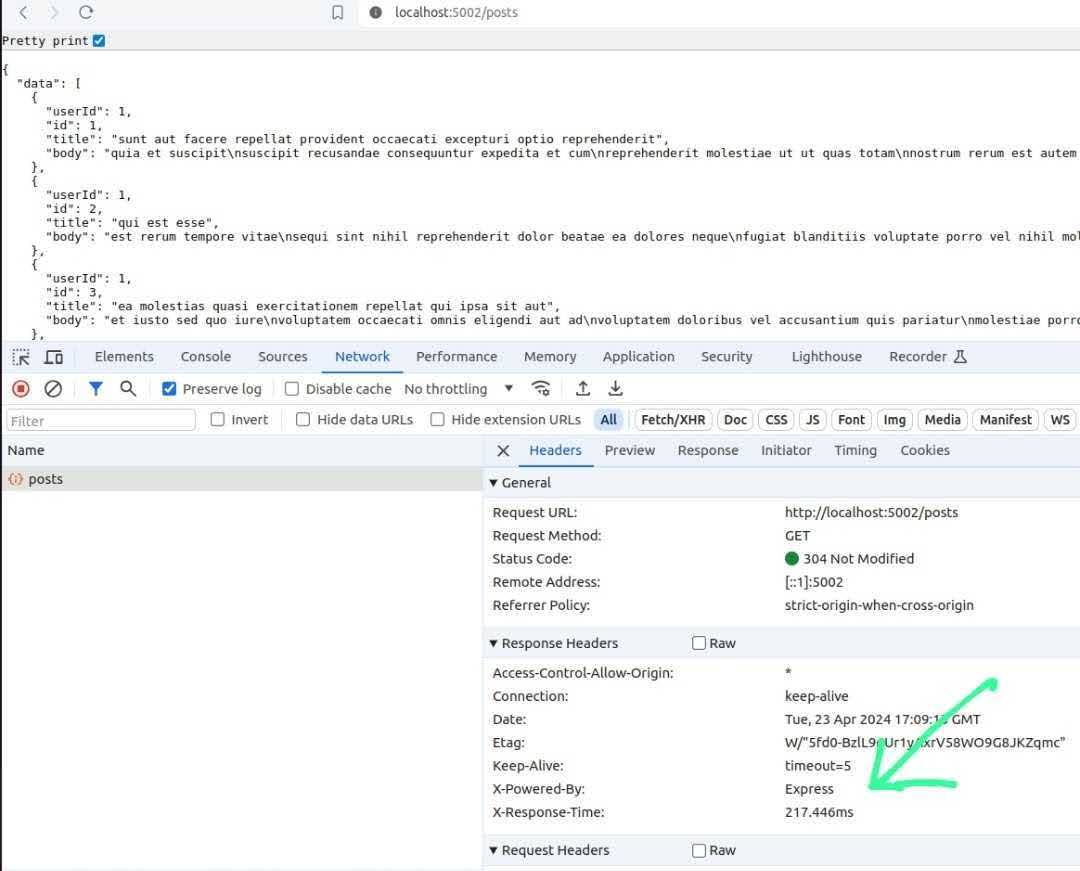
Task: Select the inspect element tool
Action: pos(18,356)
